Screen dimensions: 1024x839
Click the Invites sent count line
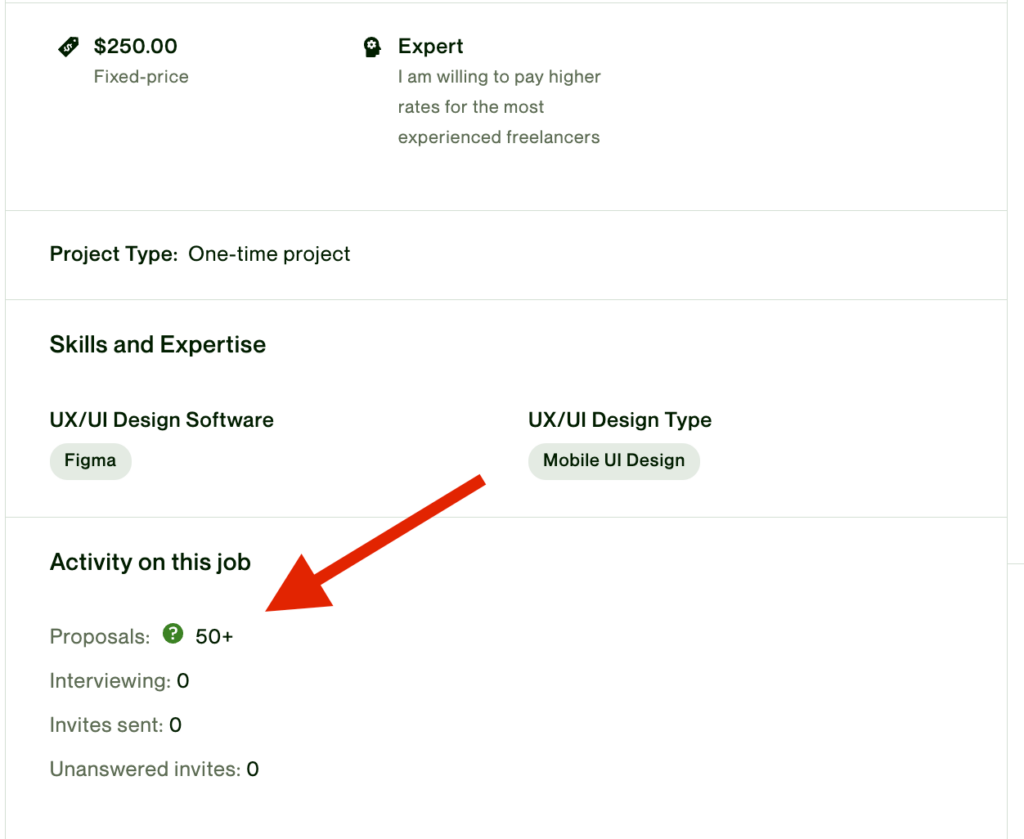pyautogui.click(x=115, y=725)
